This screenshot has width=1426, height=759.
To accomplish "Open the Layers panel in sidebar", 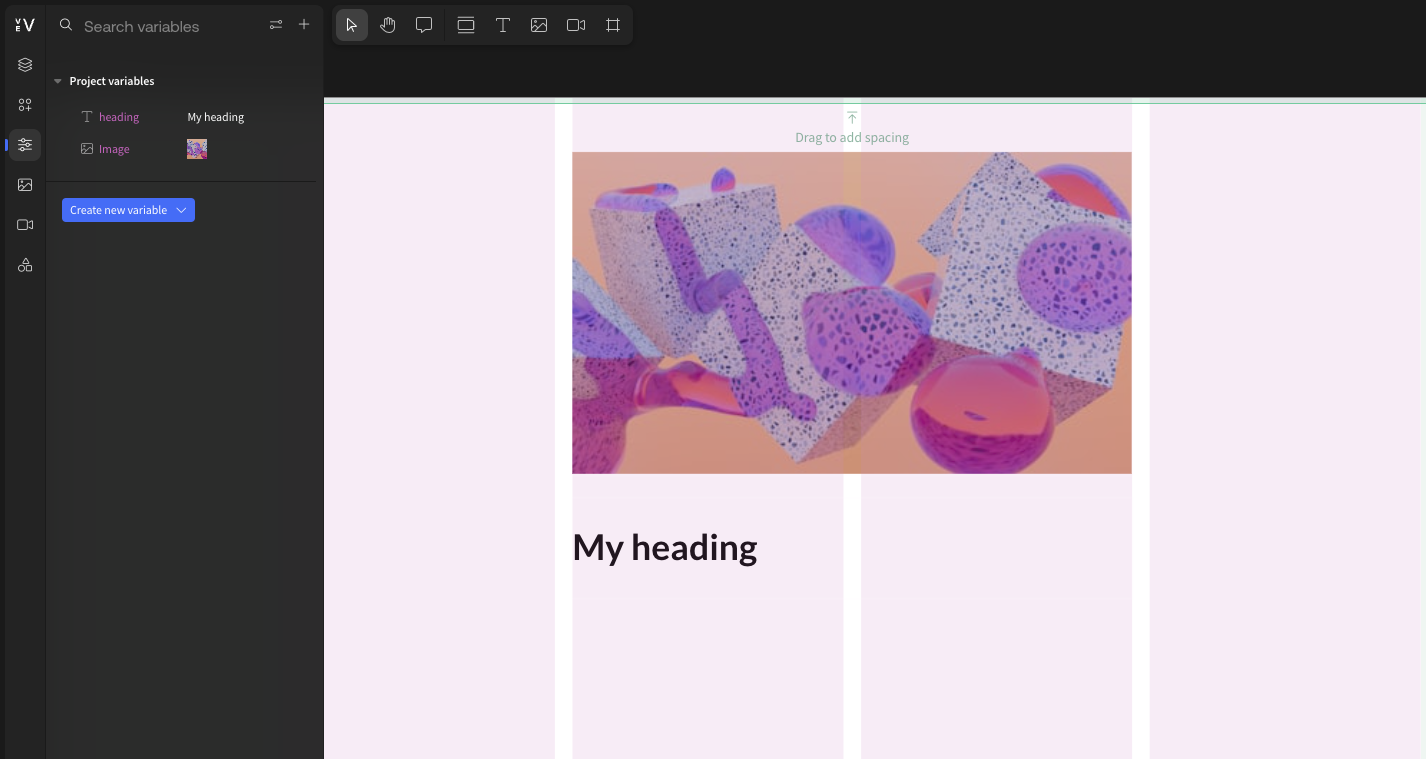I will pyautogui.click(x=25, y=65).
